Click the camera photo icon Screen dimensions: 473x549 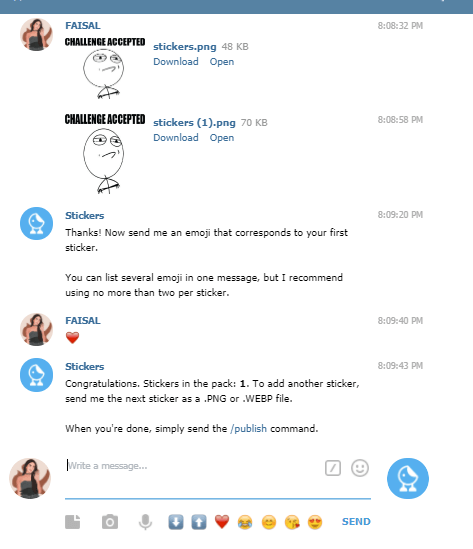(110, 522)
